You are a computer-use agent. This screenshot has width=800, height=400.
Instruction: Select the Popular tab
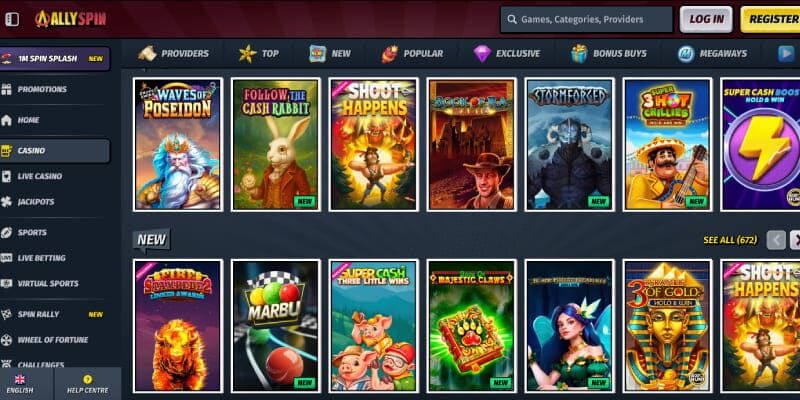pos(412,54)
